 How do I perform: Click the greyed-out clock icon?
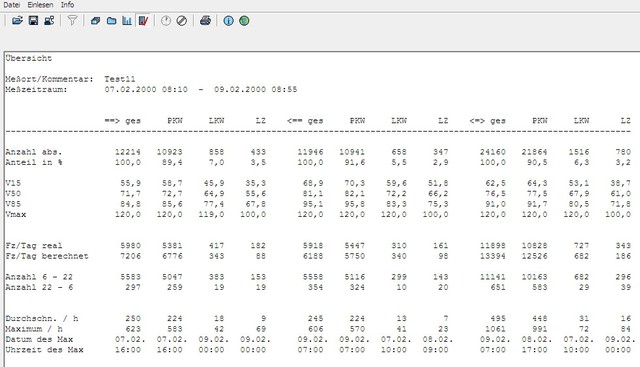click(166, 20)
